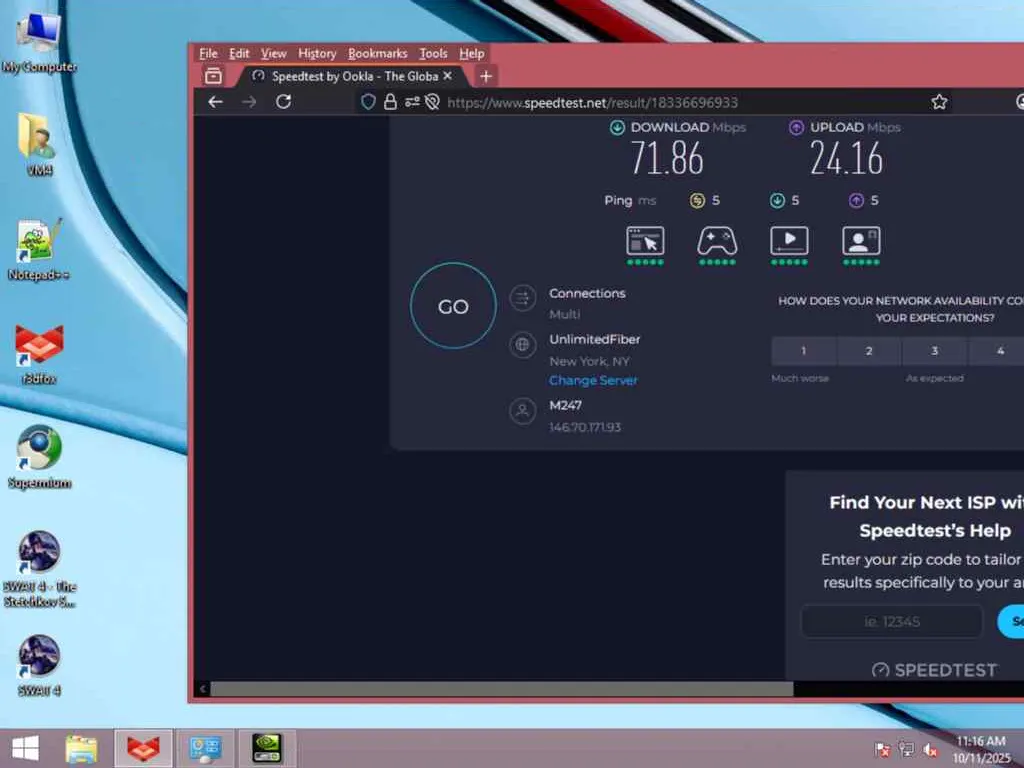
Task: Reload the Speedtest page
Action: (283, 102)
